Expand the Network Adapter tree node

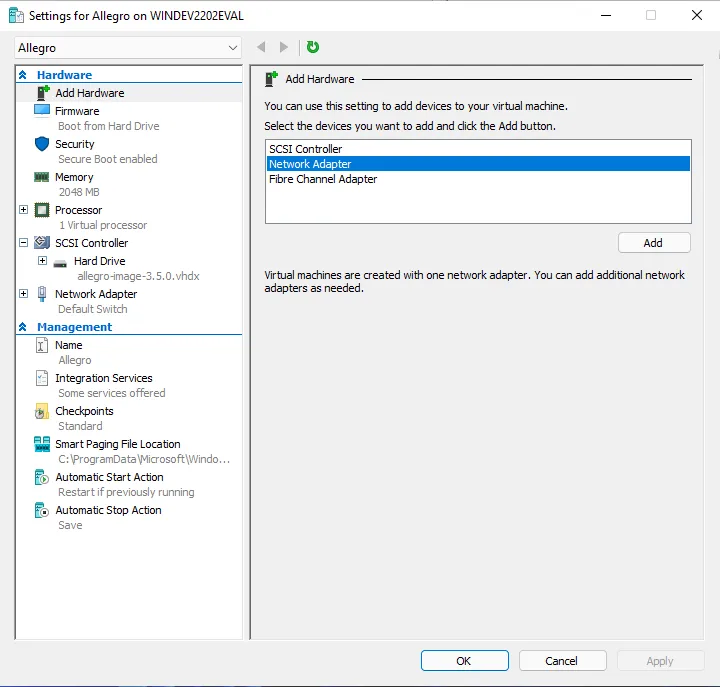coord(24,294)
